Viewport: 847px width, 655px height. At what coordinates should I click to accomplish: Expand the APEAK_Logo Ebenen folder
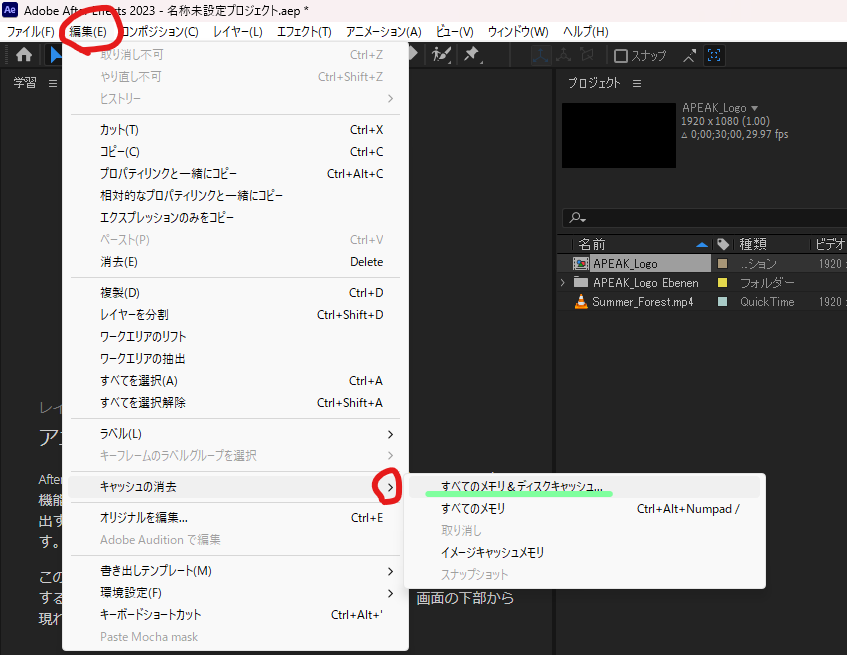[x=562, y=282]
